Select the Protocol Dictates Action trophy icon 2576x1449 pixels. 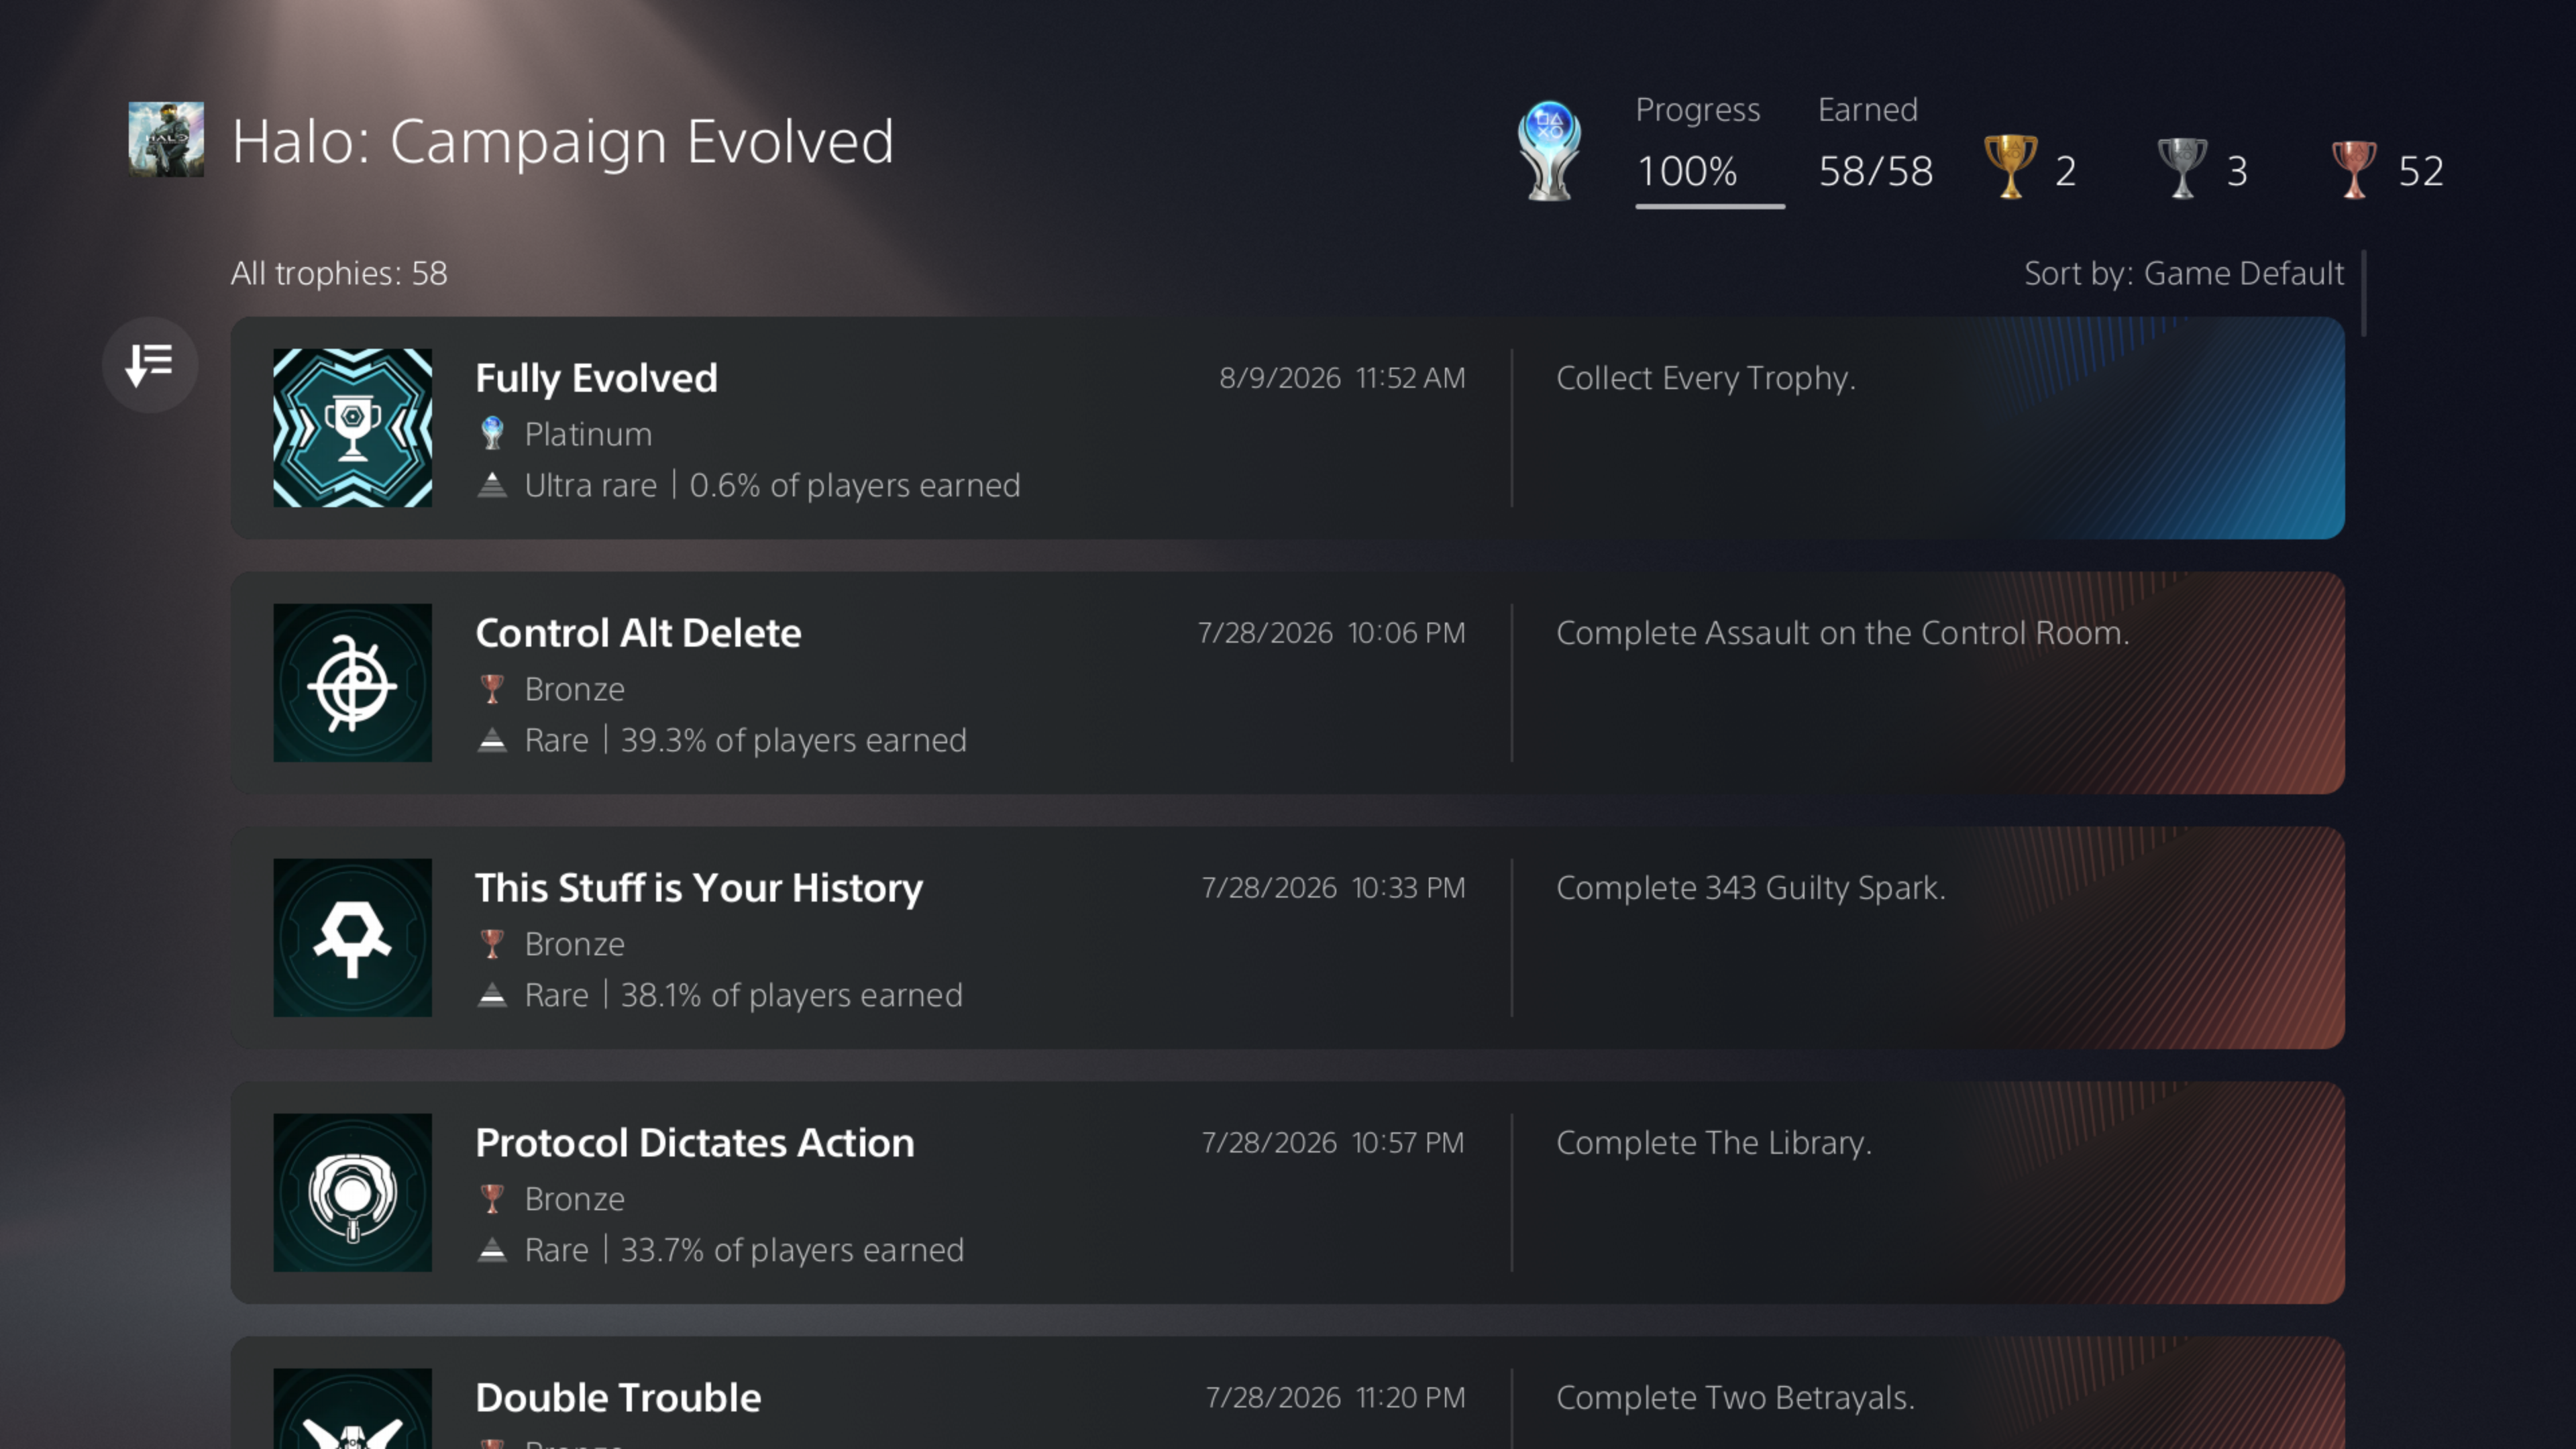click(x=353, y=1193)
